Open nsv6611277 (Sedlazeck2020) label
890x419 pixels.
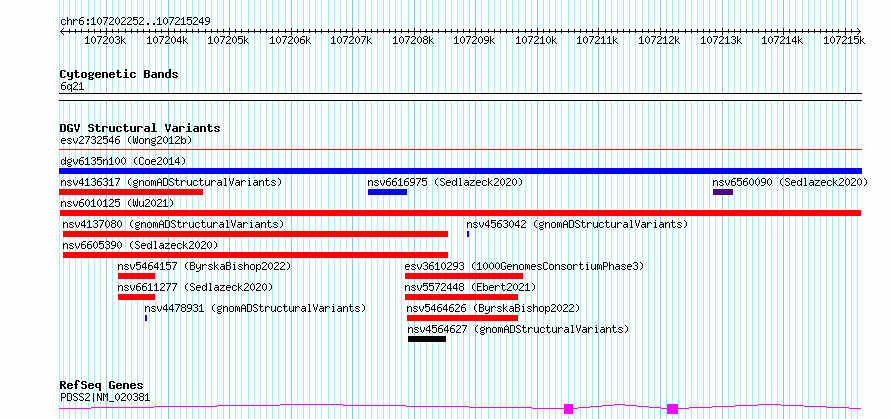click(x=195, y=287)
